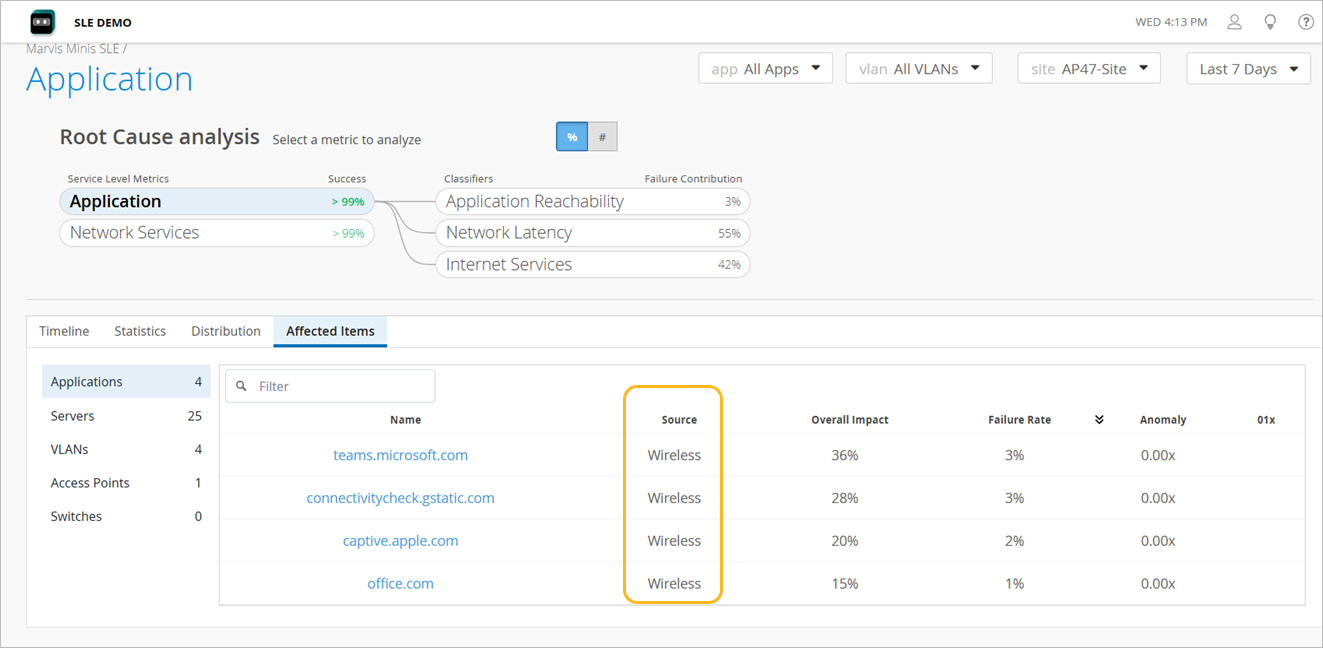Open the Distribution tab
1323x648 pixels.
pos(226,331)
